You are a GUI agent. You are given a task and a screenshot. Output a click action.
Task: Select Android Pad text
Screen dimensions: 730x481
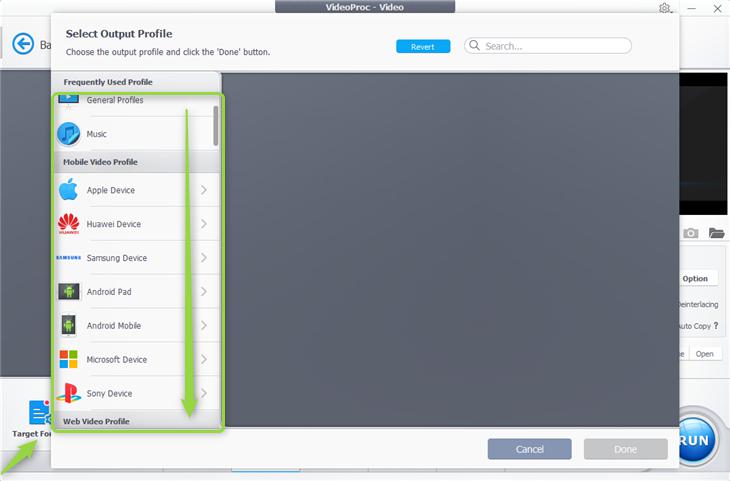click(x=109, y=292)
